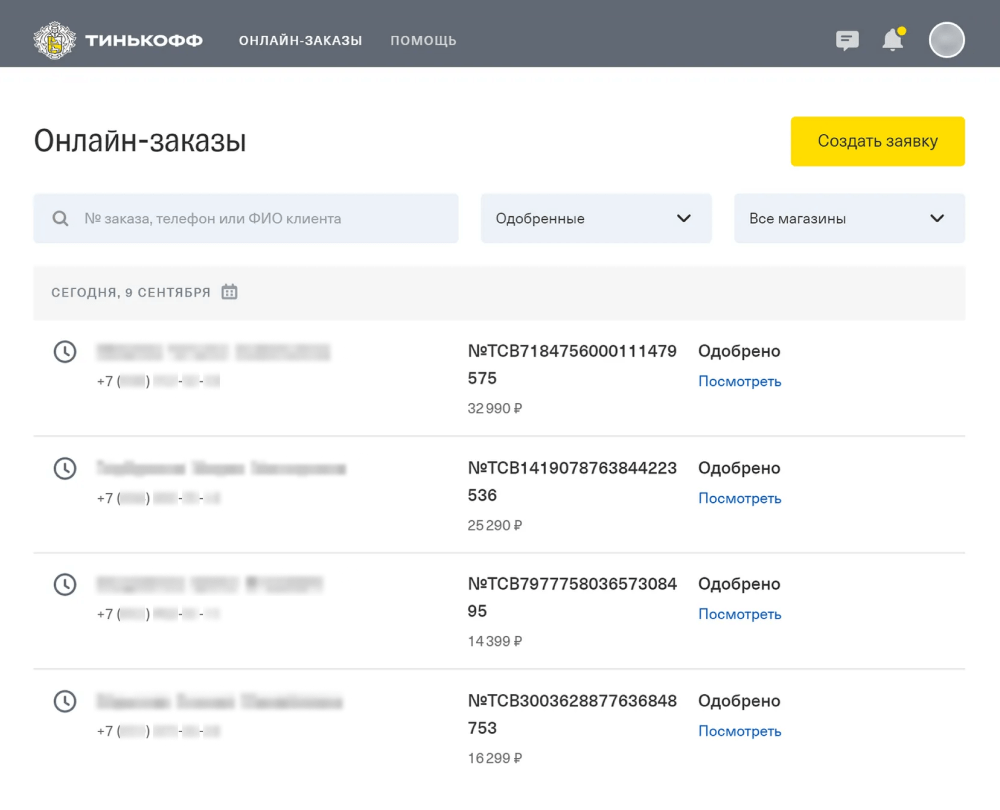The image size is (1000, 810).
Task: Open the profile avatar in the header
Action: [946, 40]
